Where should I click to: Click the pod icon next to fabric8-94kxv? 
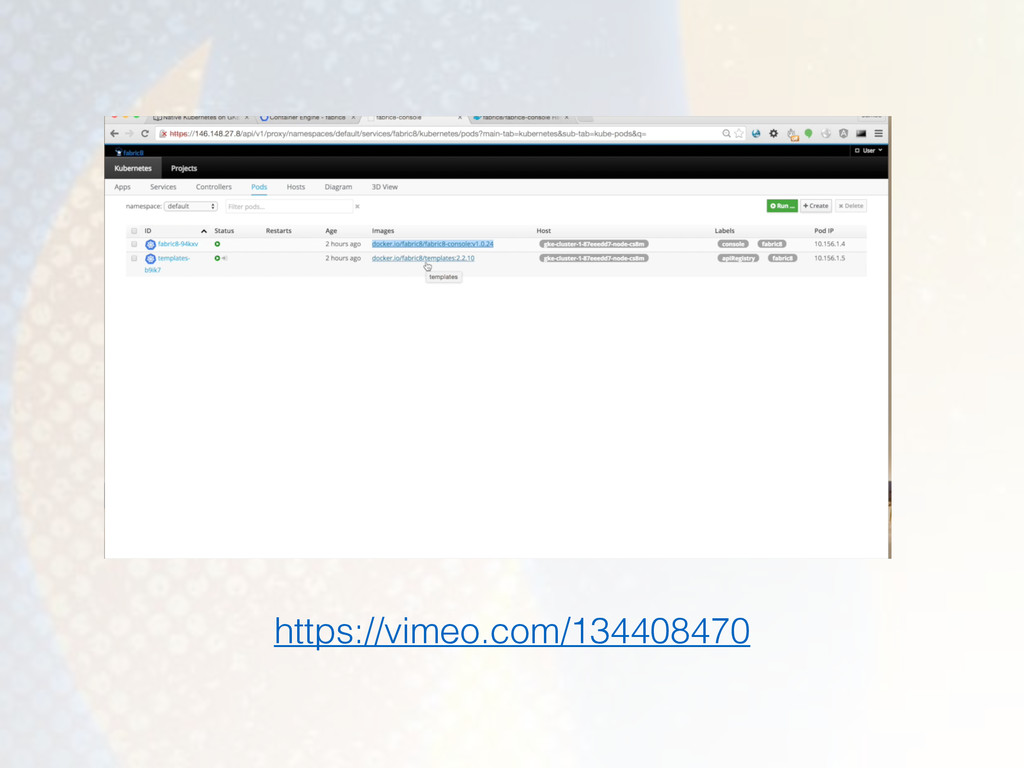click(150, 244)
